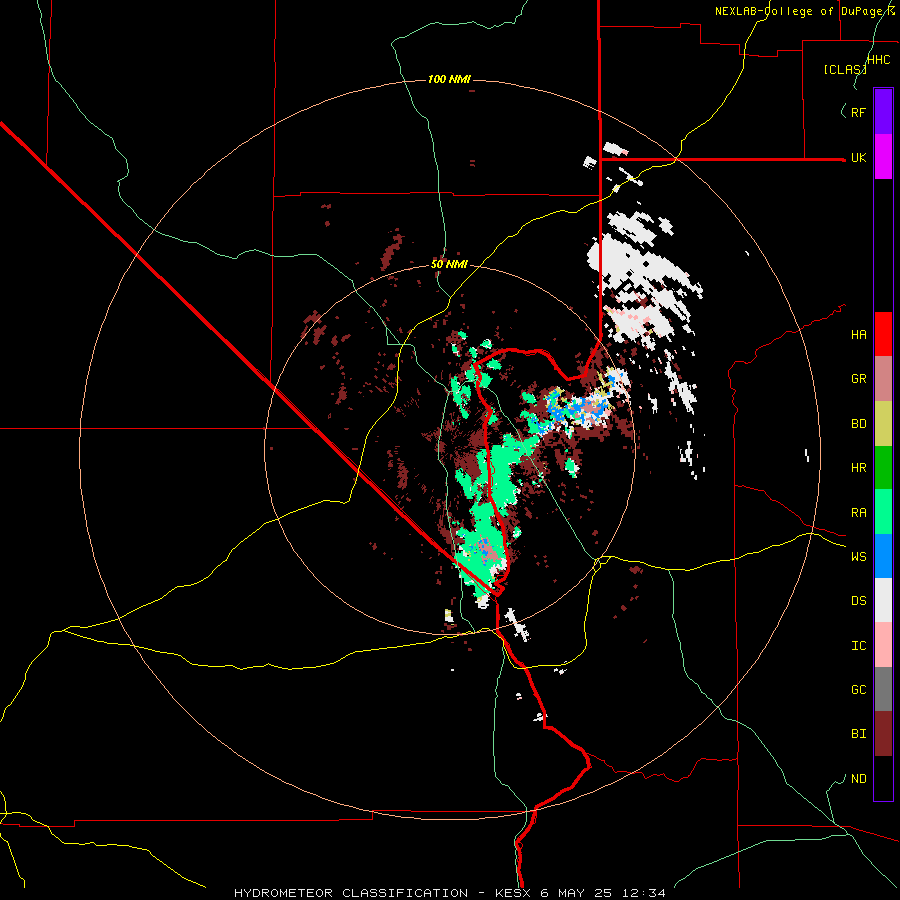Click the [CLAS] units label
The height and width of the screenshot is (900, 900).
tap(845, 69)
